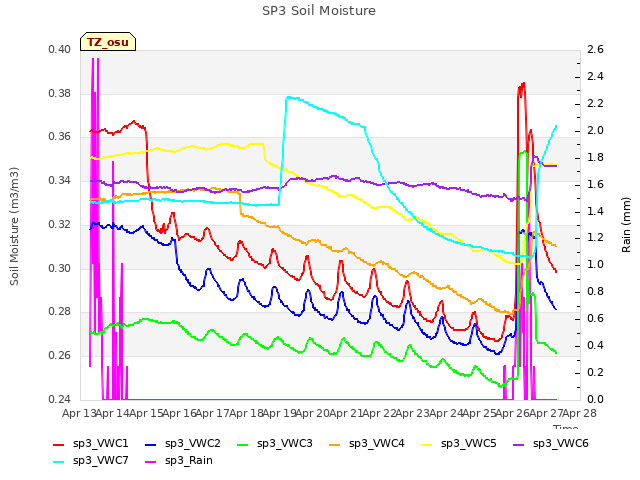Click the 1.6 right axis tick label
The image size is (640, 480).
(596, 184)
